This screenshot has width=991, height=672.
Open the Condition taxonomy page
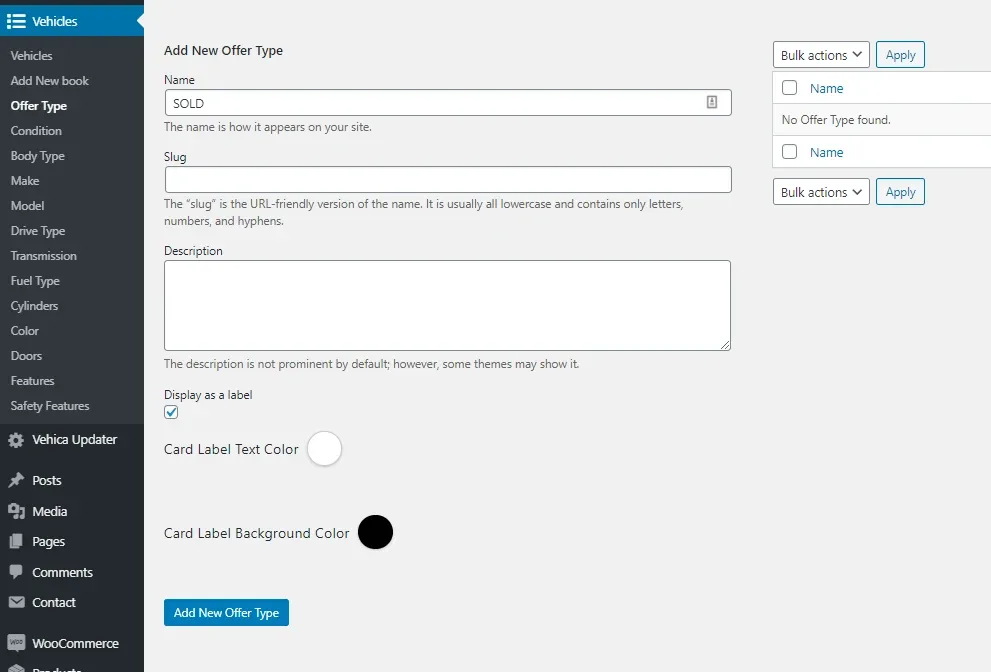(36, 131)
